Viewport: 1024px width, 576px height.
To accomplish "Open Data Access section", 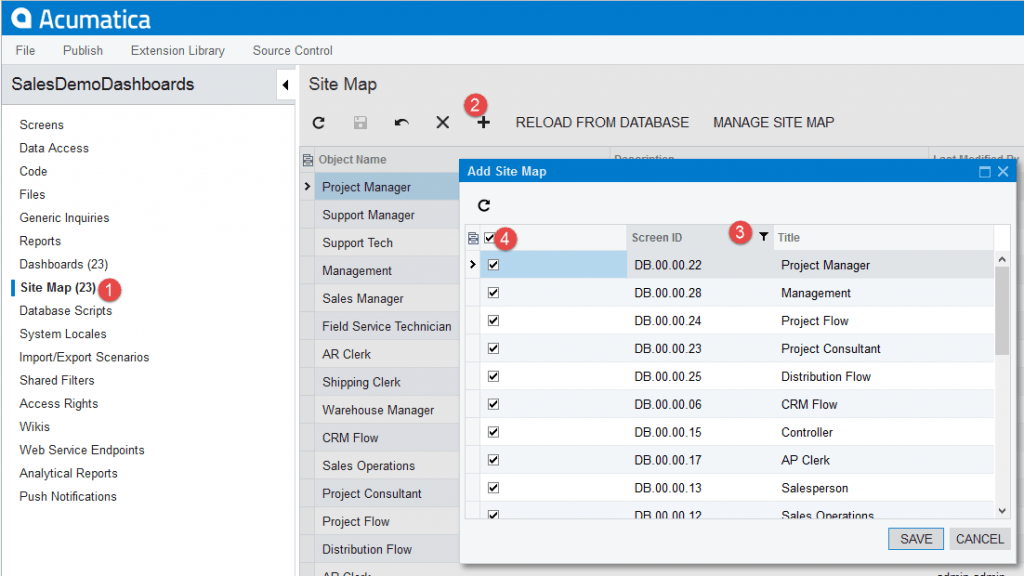I will pyautogui.click(x=54, y=148).
